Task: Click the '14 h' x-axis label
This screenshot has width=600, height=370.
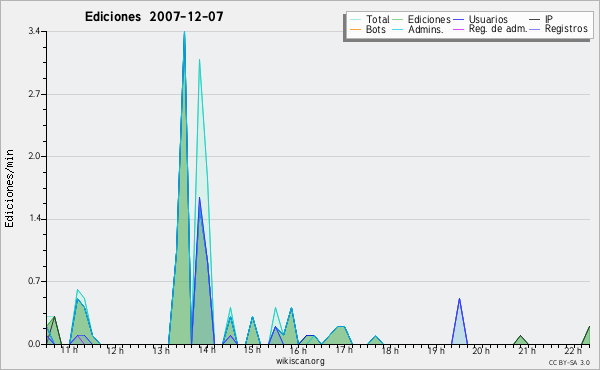Action: 207,350
